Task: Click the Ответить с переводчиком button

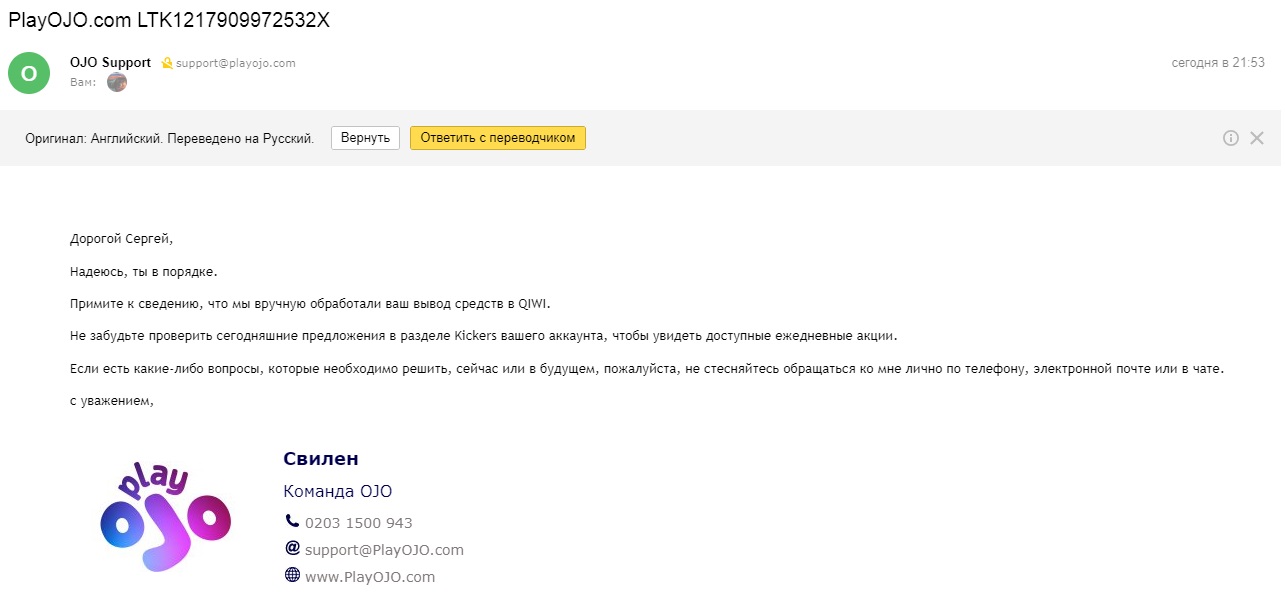Action: click(x=498, y=138)
